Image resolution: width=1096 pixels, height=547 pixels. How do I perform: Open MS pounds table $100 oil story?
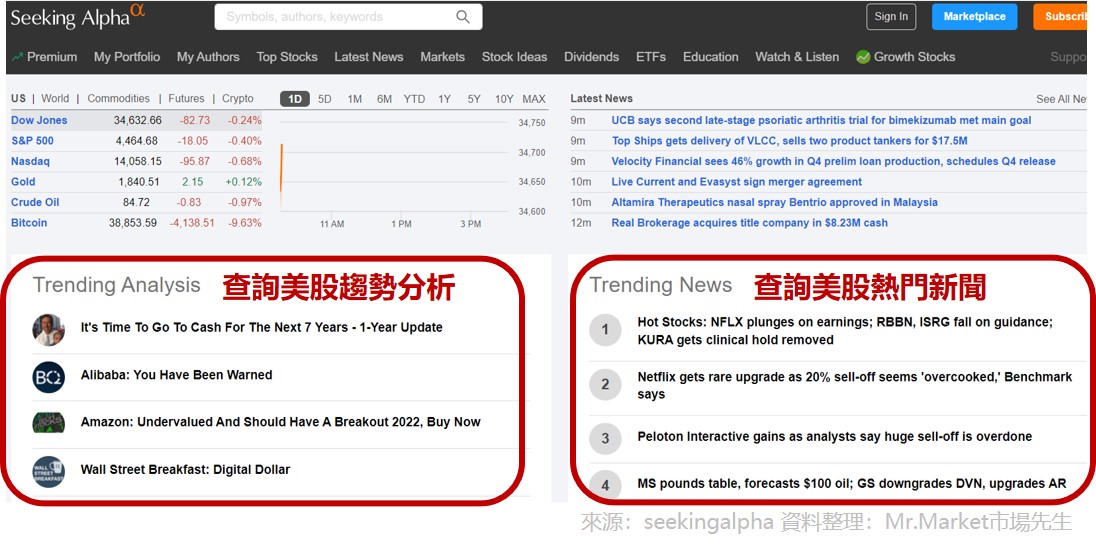851,483
